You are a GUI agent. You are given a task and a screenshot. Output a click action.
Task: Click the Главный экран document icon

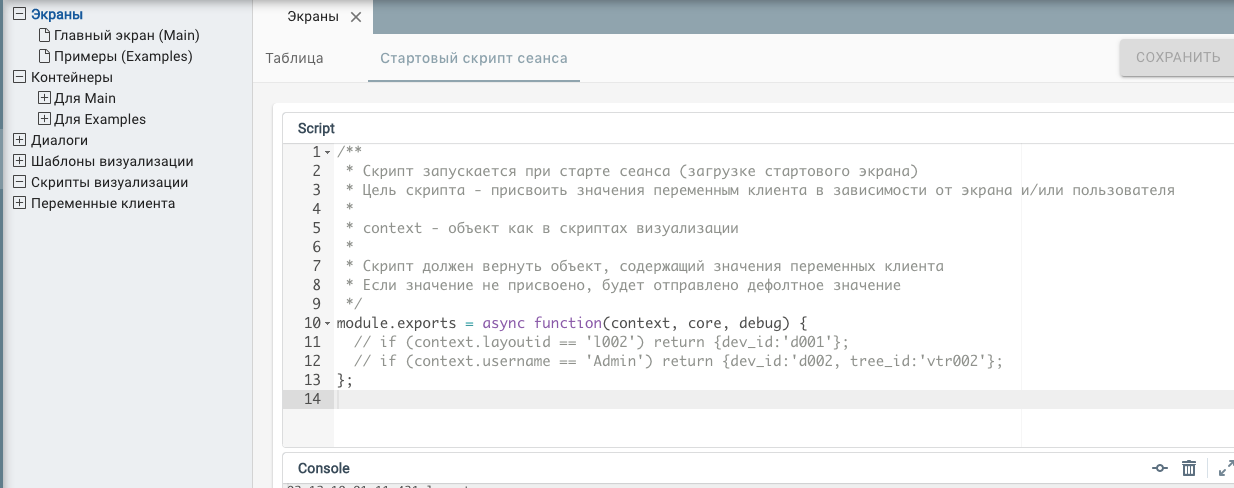click(44, 35)
